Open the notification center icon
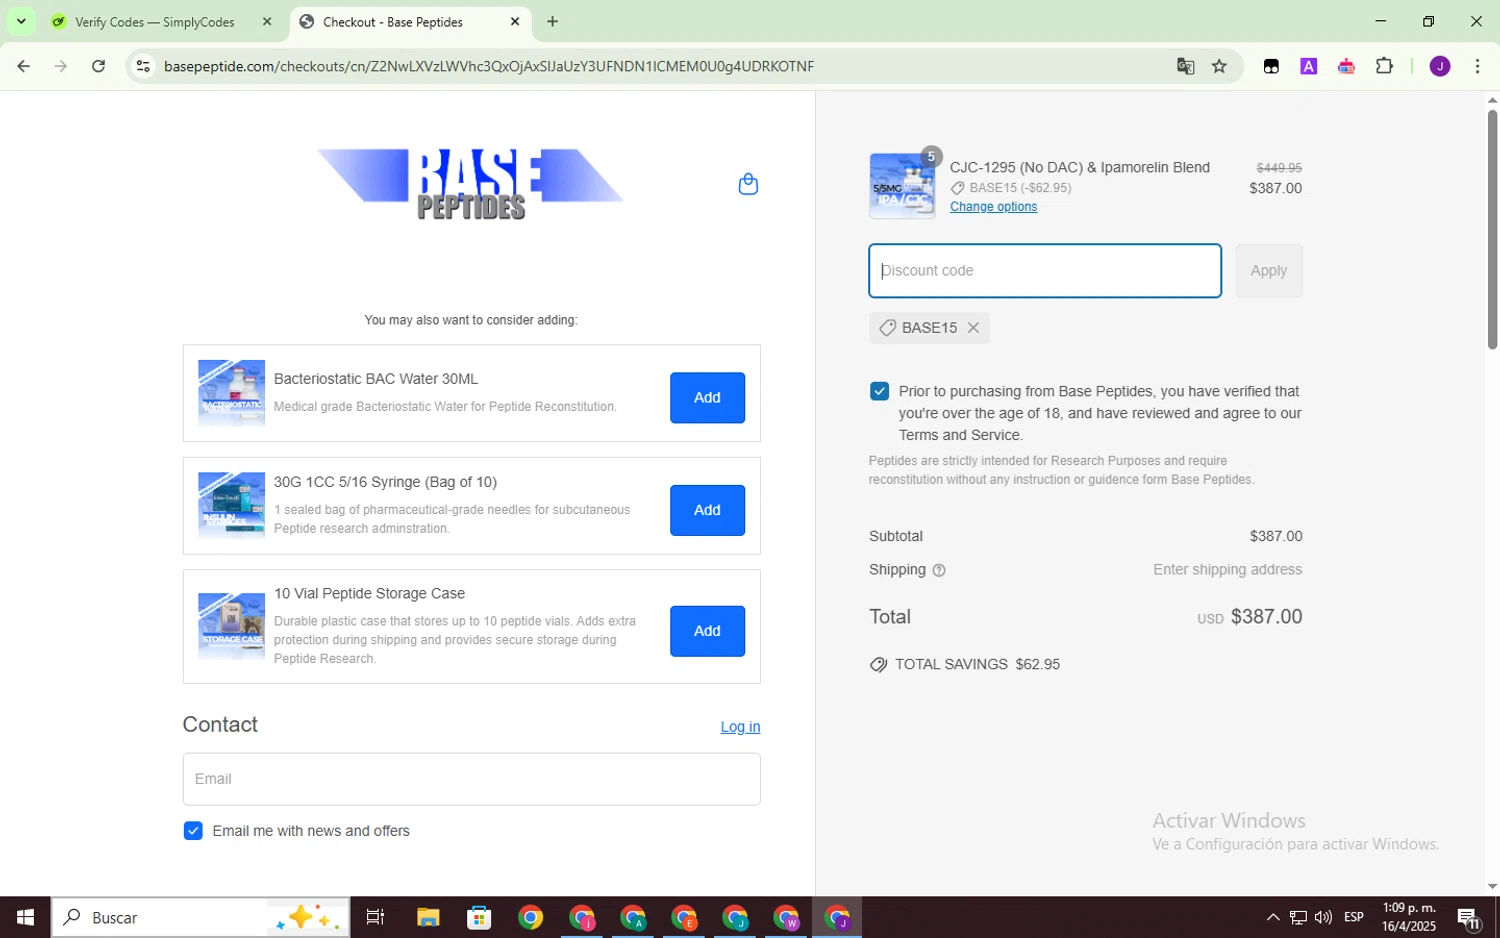This screenshot has width=1500, height=938. pyautogui.click(x=1468, y=917)
